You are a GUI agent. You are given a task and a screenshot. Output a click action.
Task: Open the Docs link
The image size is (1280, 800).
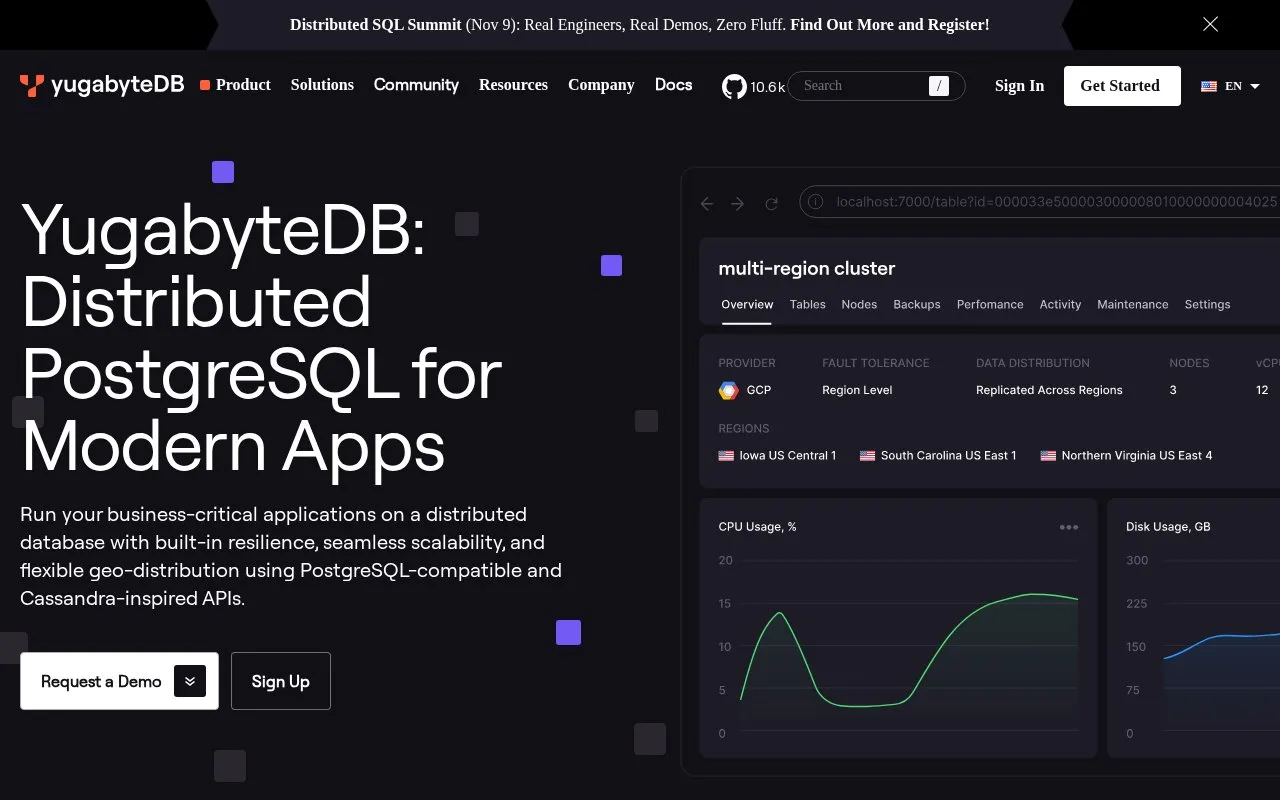(674, 85)
